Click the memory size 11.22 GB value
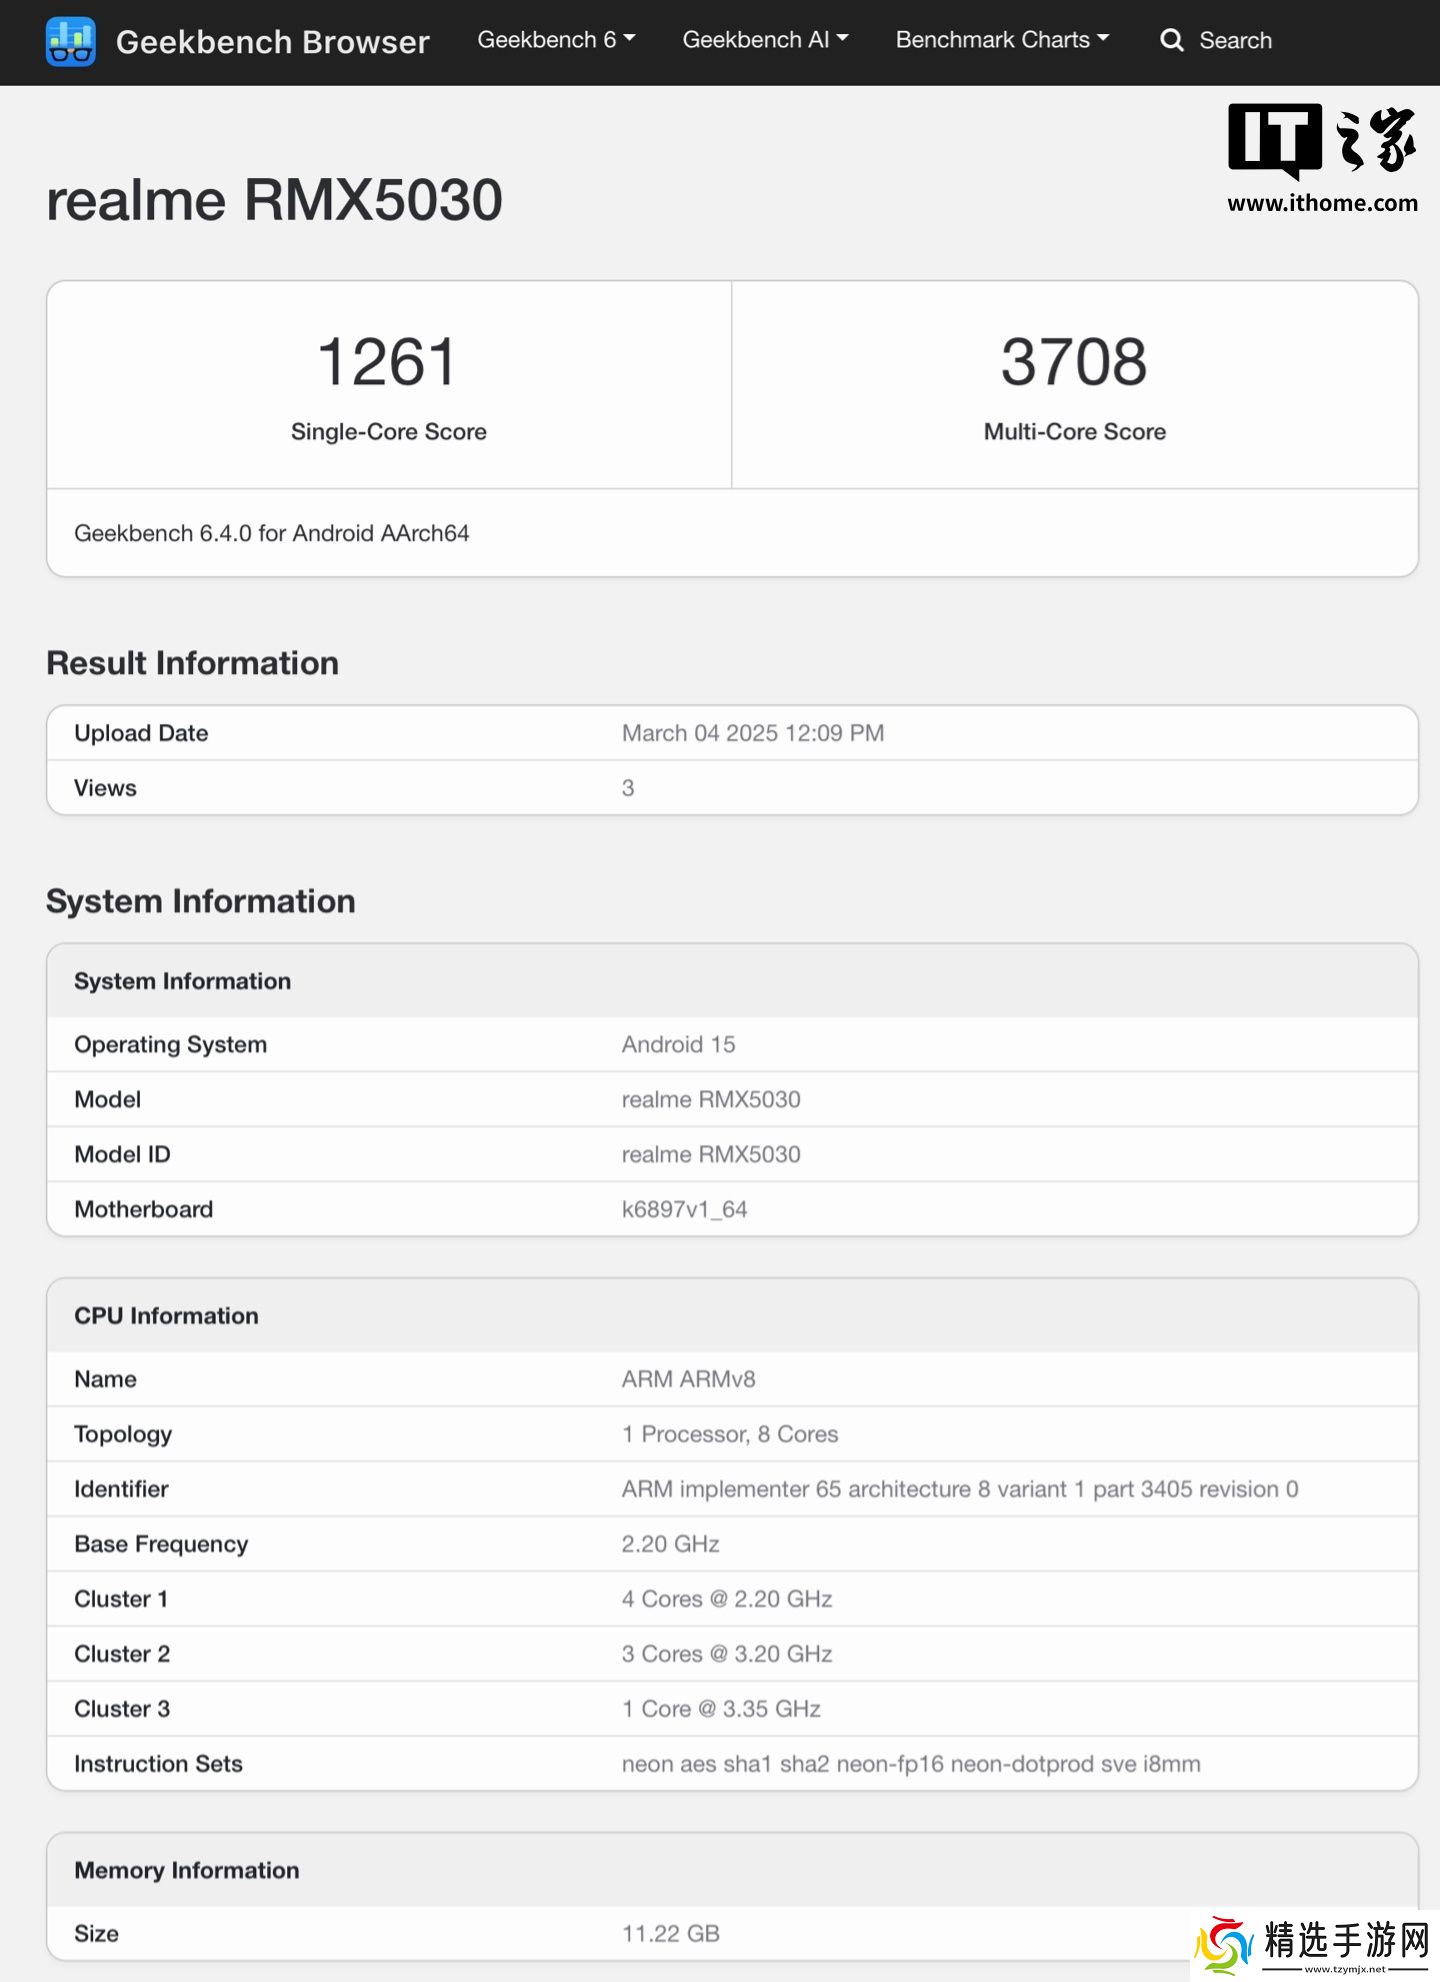Image resolution: width=1440 pixels, height=1982 pixels. (x=670, y=1933)
